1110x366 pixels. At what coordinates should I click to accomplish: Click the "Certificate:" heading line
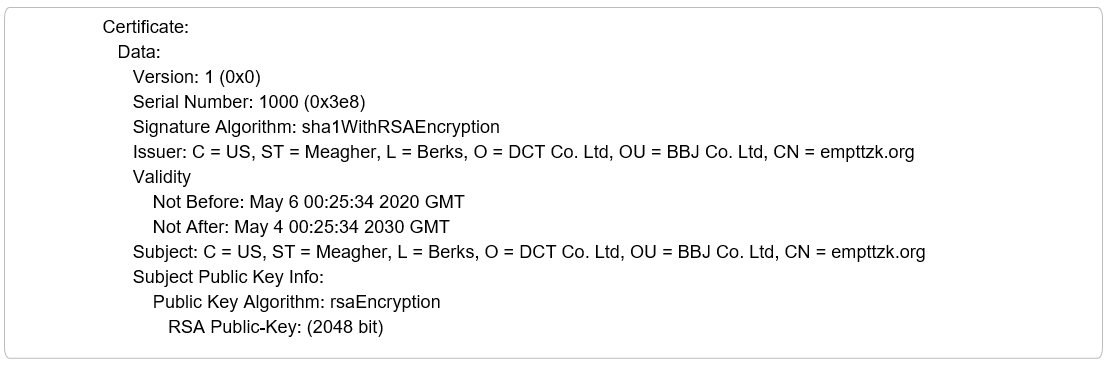pos(145,27)
